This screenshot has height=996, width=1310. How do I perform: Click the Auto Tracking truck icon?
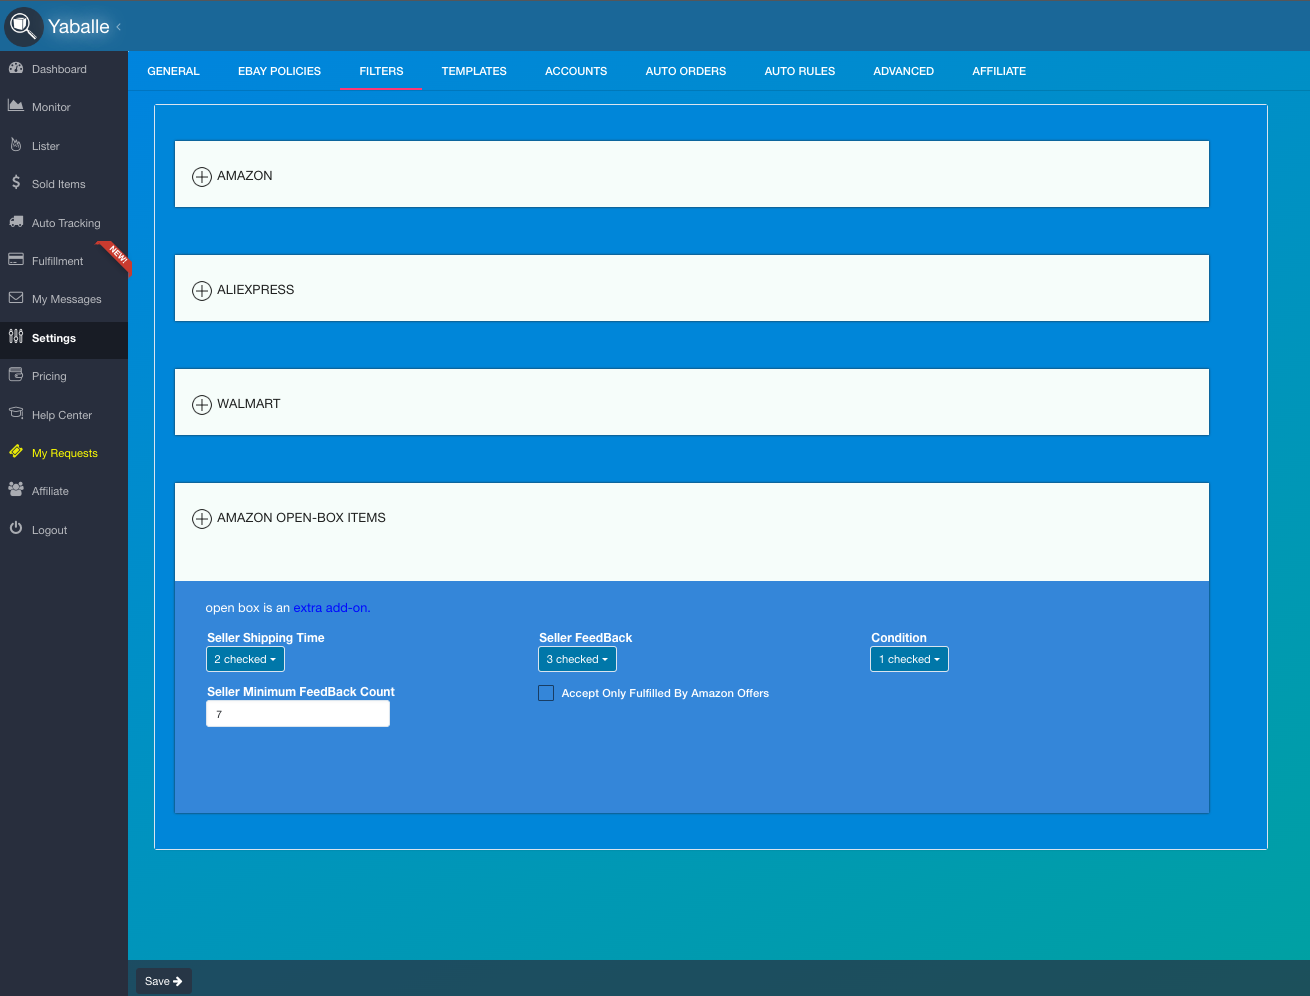click(16, 222)
